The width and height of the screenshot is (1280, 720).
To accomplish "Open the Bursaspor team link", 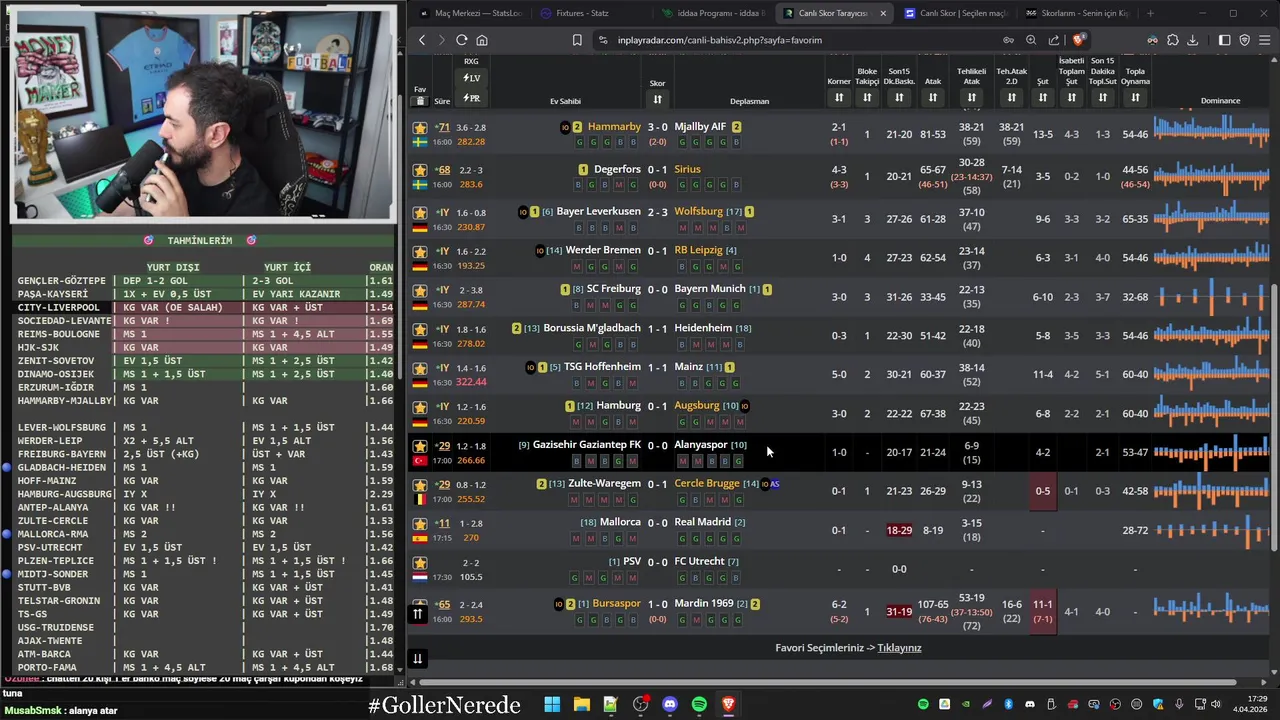I will coord(616,604).
